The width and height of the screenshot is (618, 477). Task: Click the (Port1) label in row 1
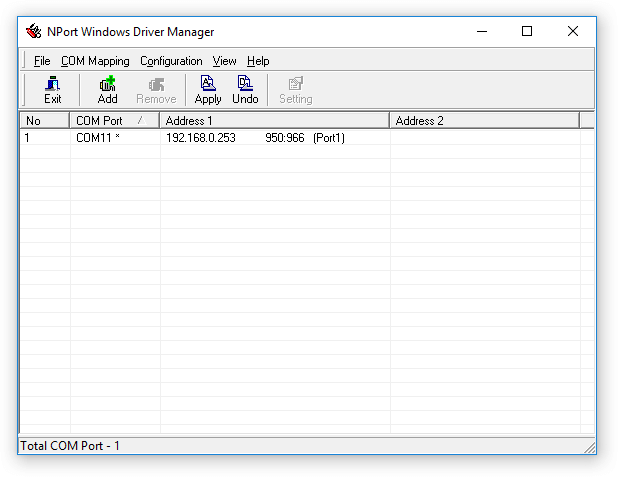coord(329,138)
